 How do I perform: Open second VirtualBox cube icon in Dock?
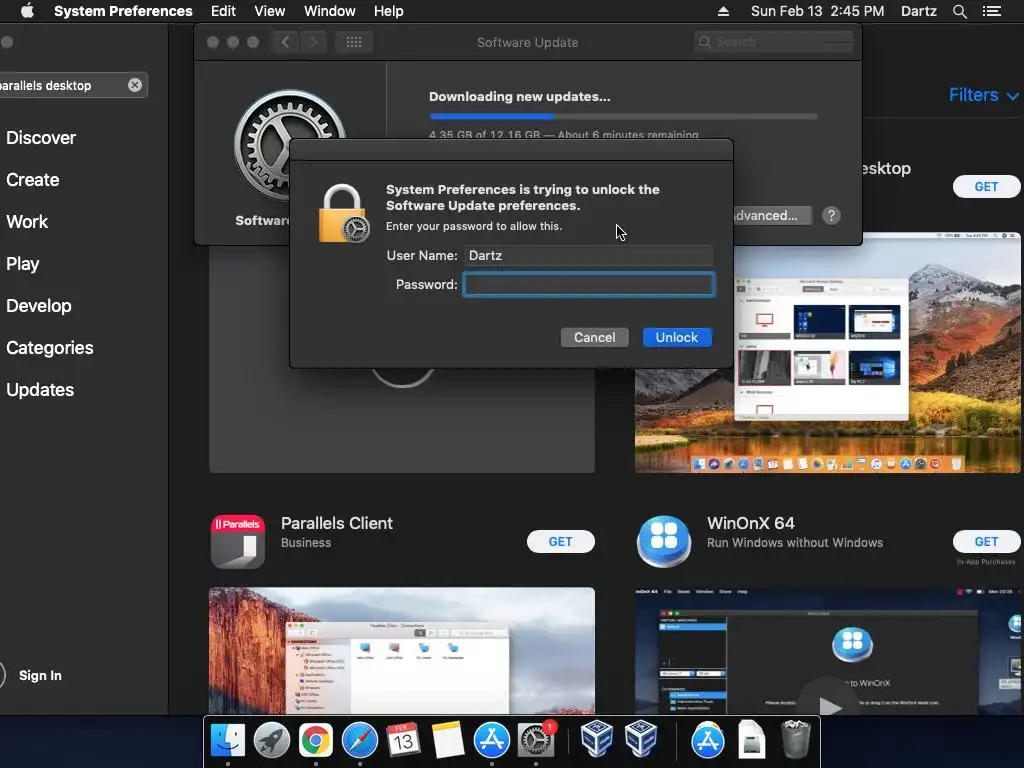point(641,739)
